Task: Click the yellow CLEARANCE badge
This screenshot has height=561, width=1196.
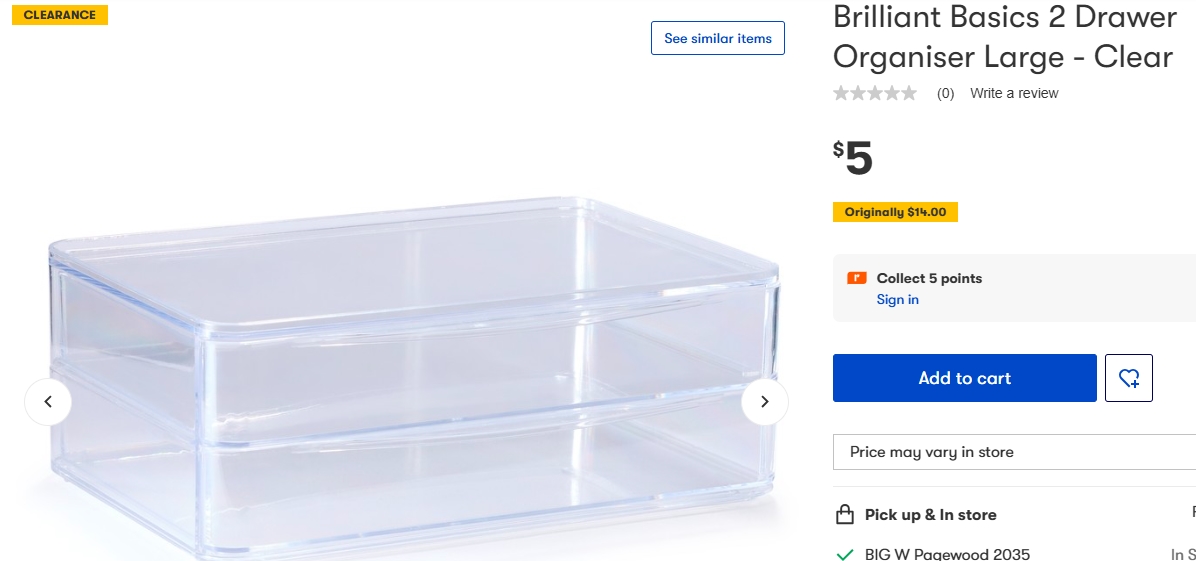Action: [x=60, y=15]
